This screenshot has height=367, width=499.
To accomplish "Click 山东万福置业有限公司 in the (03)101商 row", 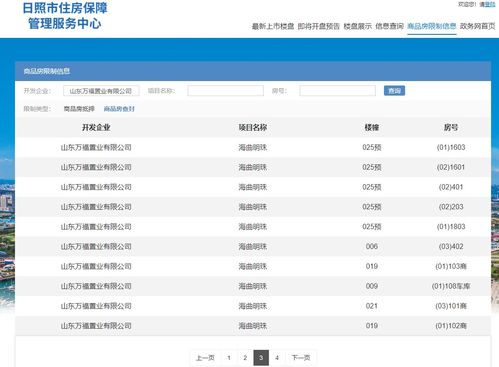I will pyautogui.click(x=96, y=306).
